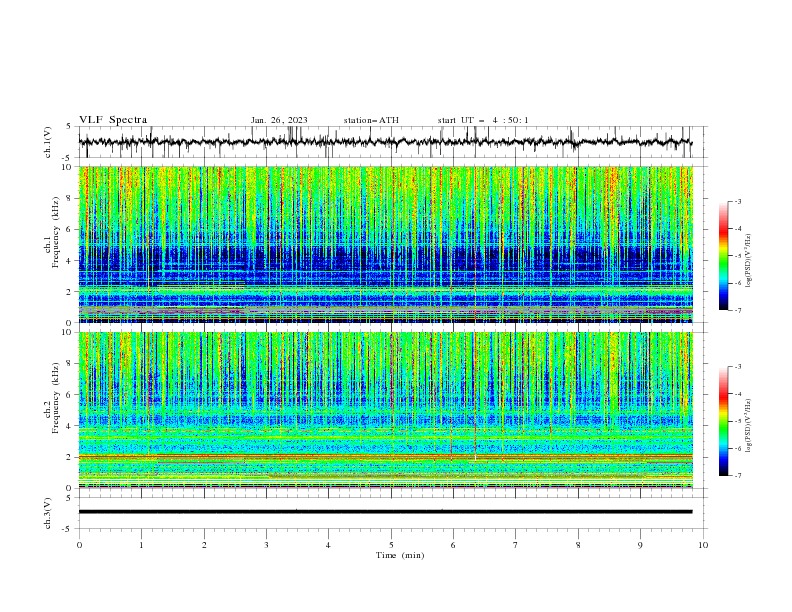Click the upper 'log(PSD)(V²/Hz)' colorbar label
The height and width of the screenshot is (612, 792).
pos(748,261)
